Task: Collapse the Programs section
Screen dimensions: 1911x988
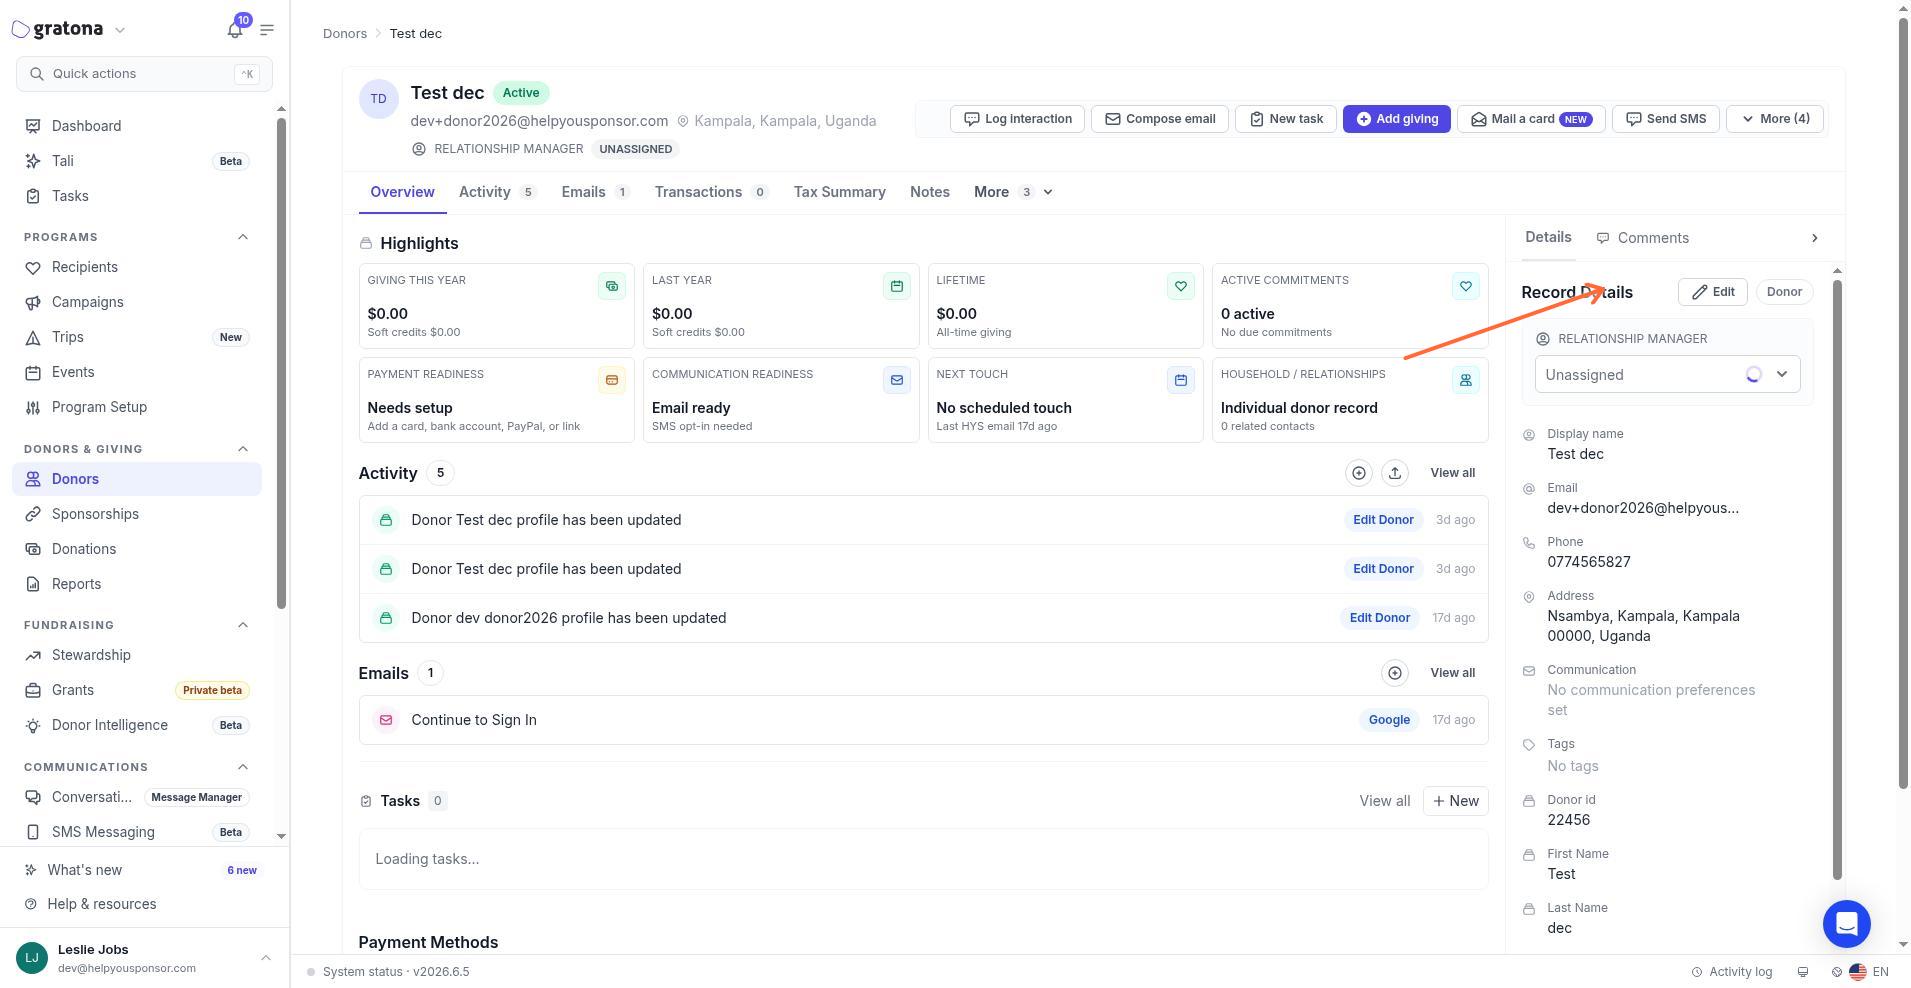Action: pyautogui.click(x=243, y=237)
